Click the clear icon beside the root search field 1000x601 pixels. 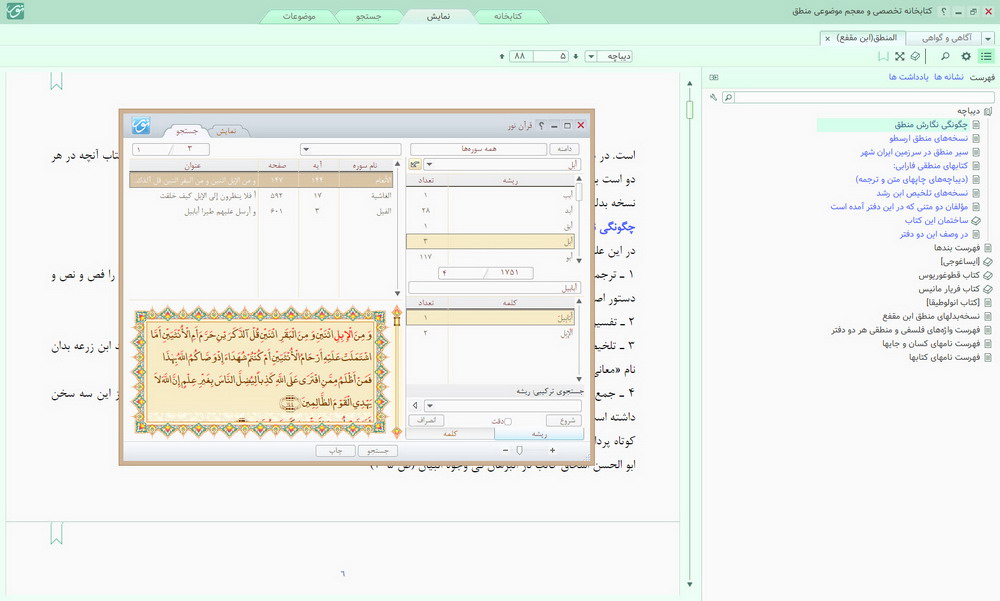(415, 165)
